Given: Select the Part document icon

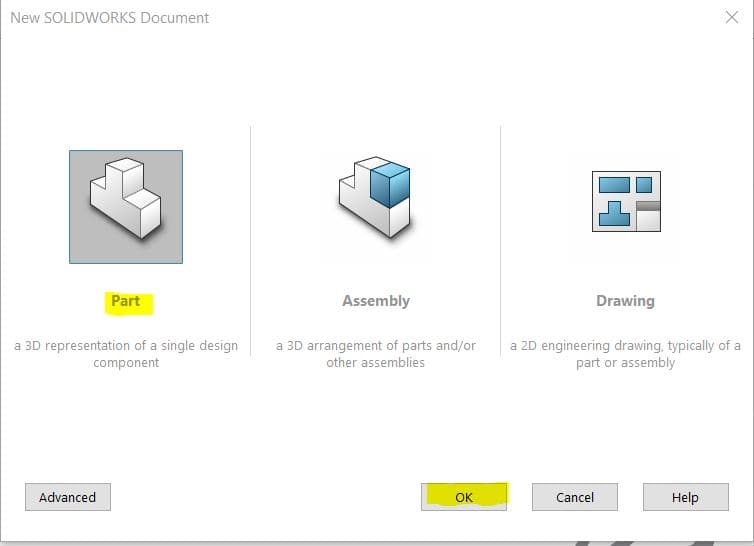Looking at the screenshot, I should [126, 207].
